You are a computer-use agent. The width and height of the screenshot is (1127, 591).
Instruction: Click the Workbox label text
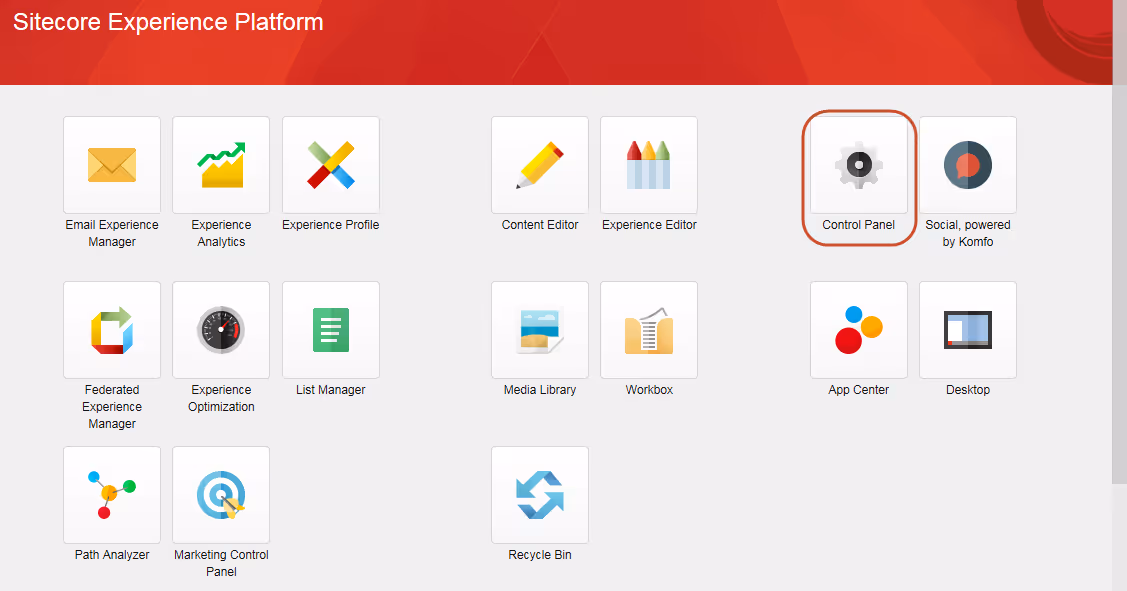pyautogui.click(x=648, y=389)
